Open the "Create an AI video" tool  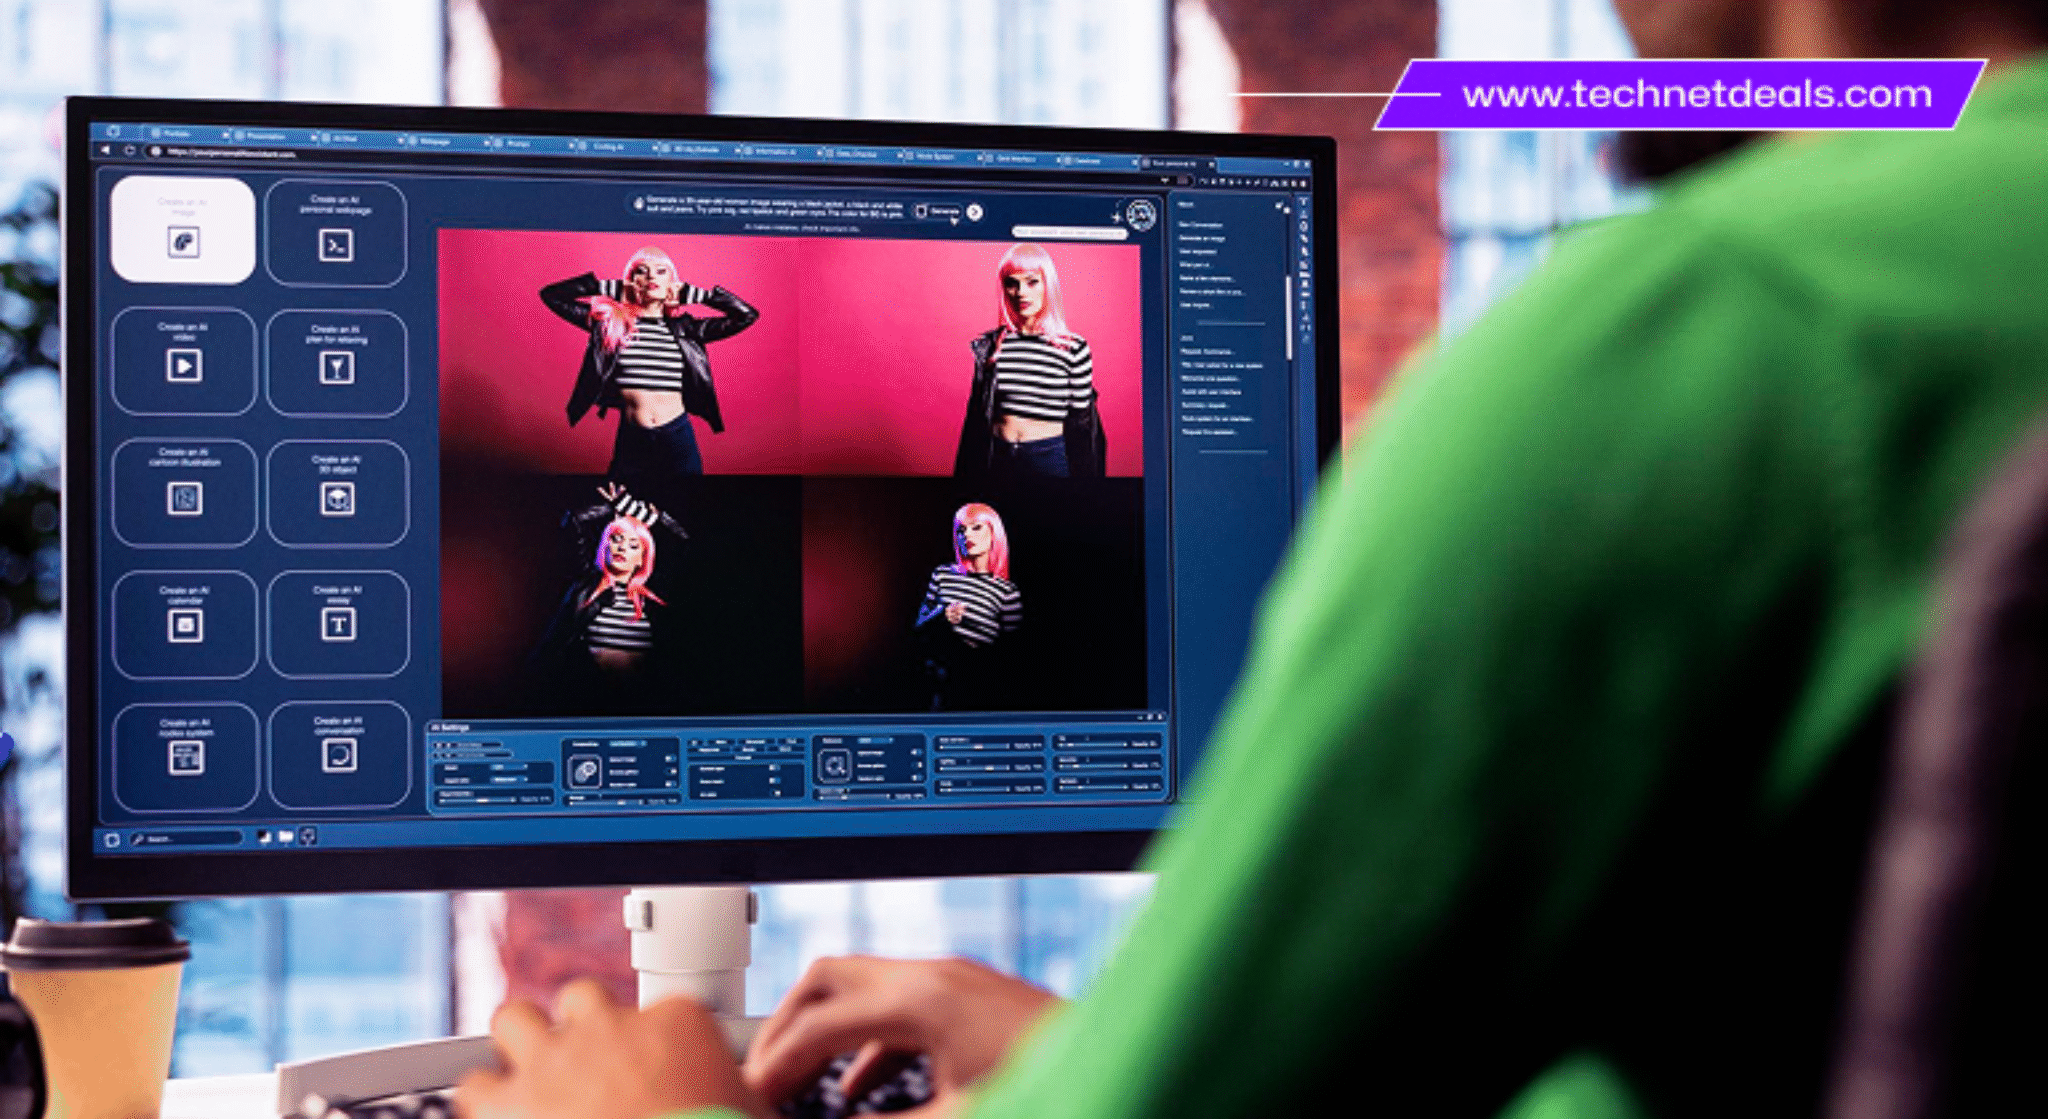coord(185,362)
